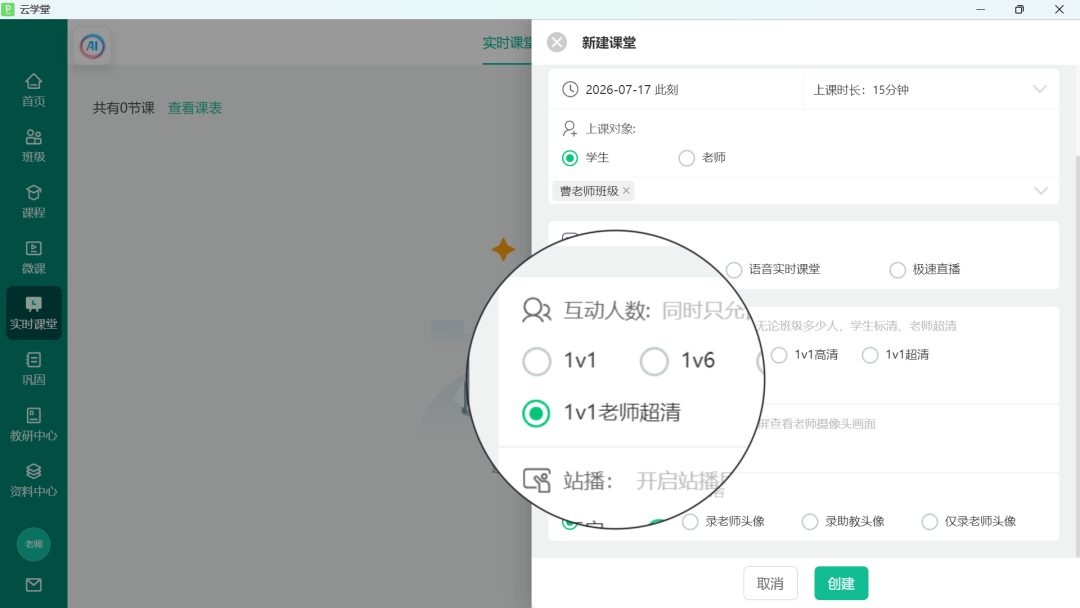This screenshot has width=1080, height=608.
Task: Click the AI assistant icon
Action: coord(92,46)
